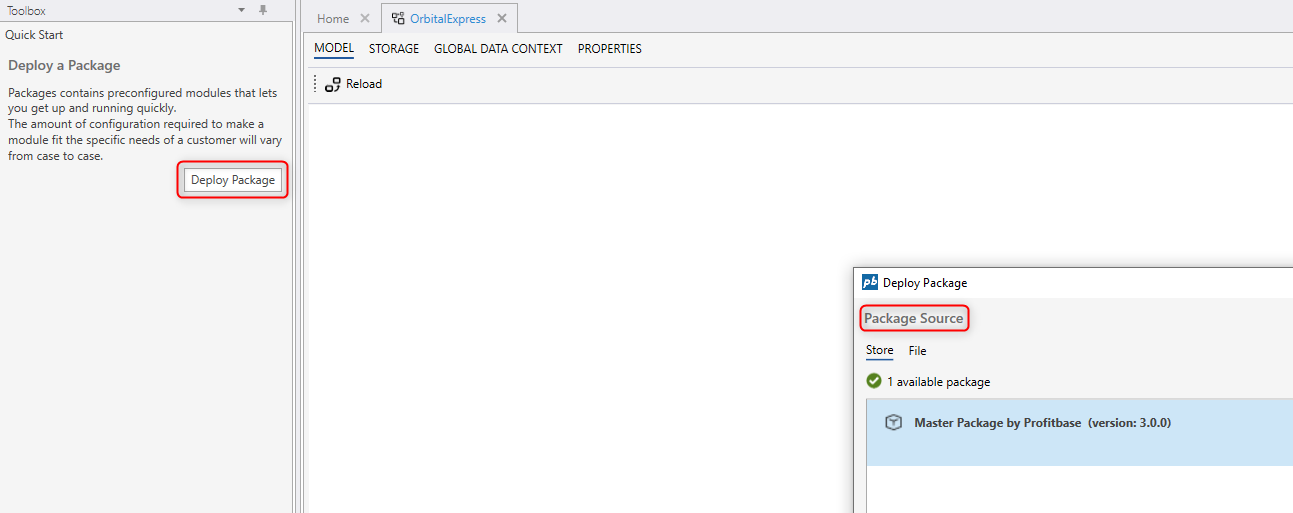
Task: Click the OrbitalExpress tab's diagram icon
Action: click(398, 19)
